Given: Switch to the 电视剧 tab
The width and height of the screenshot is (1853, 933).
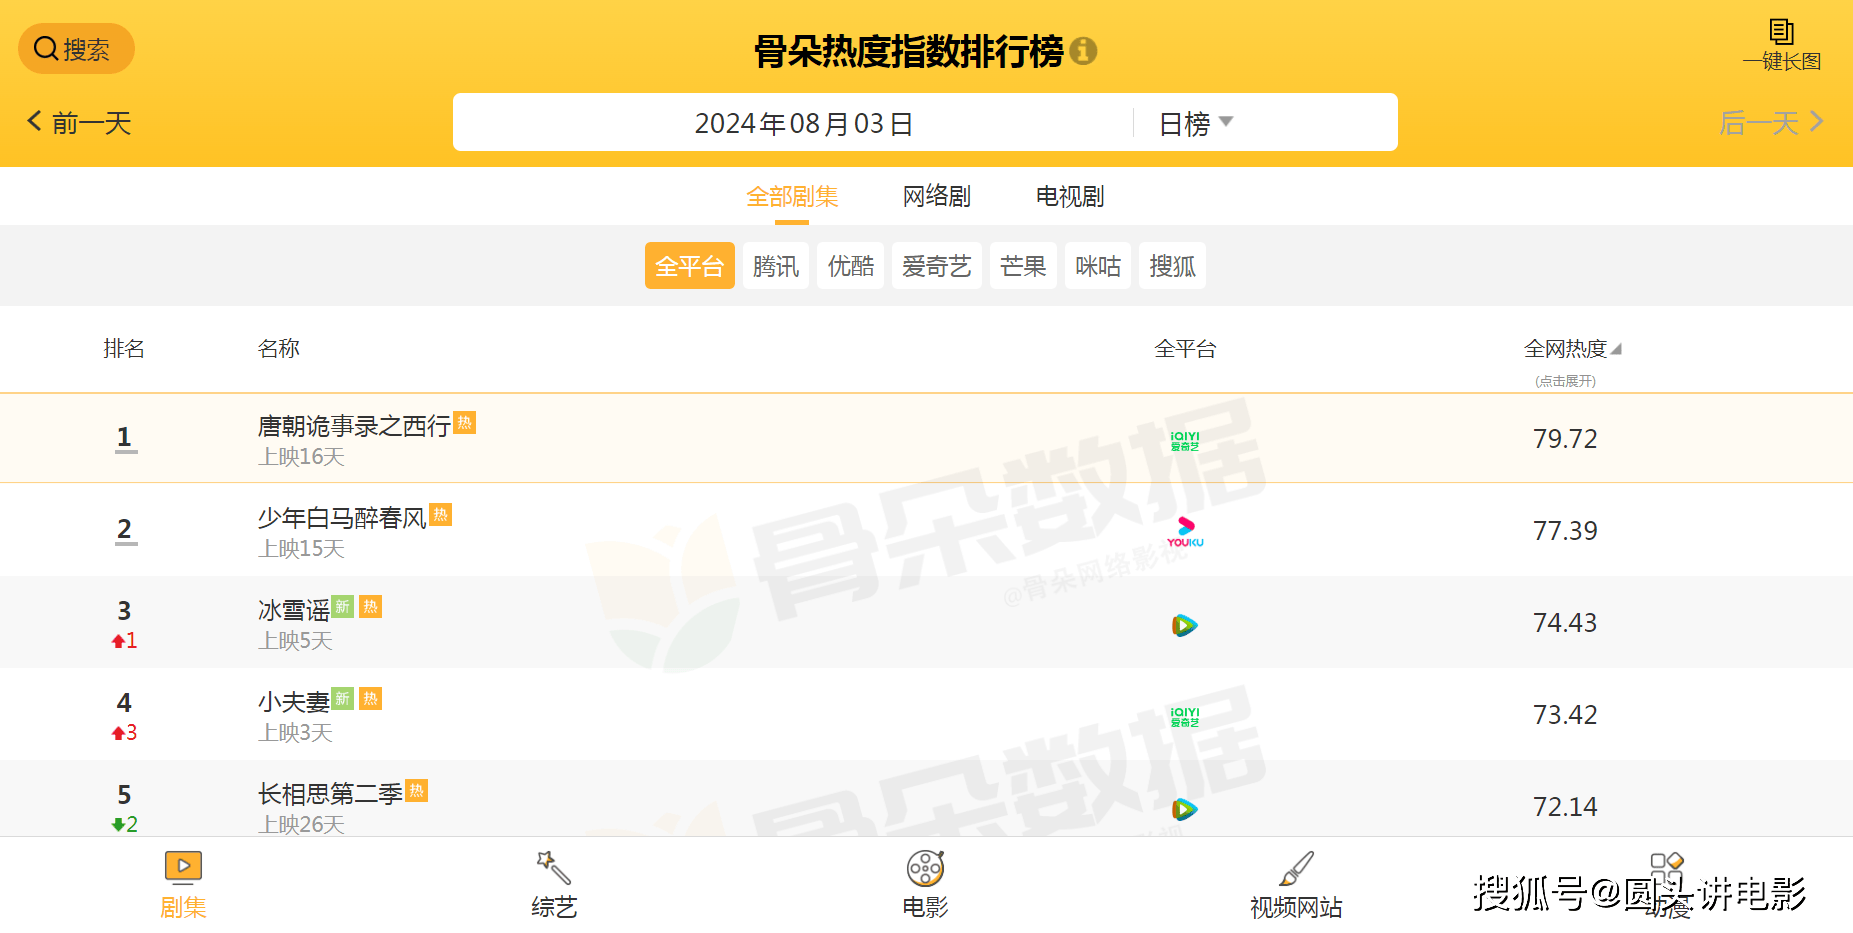Looking at the screenshot, I should [1070, 197].
